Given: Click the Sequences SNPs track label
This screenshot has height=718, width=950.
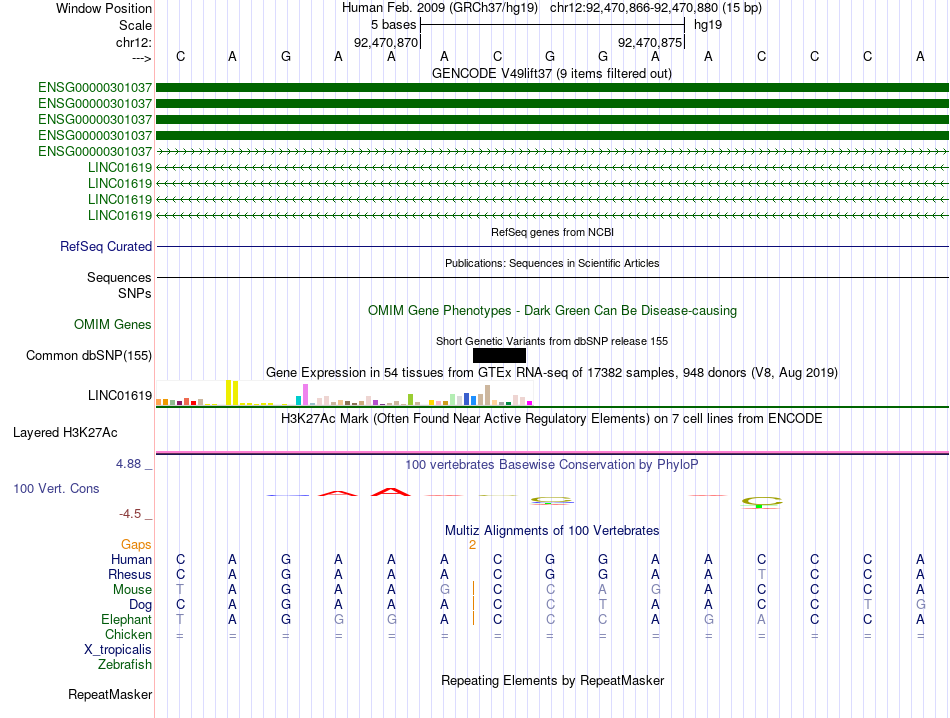Looking at the screenshot, I should 119,285.
